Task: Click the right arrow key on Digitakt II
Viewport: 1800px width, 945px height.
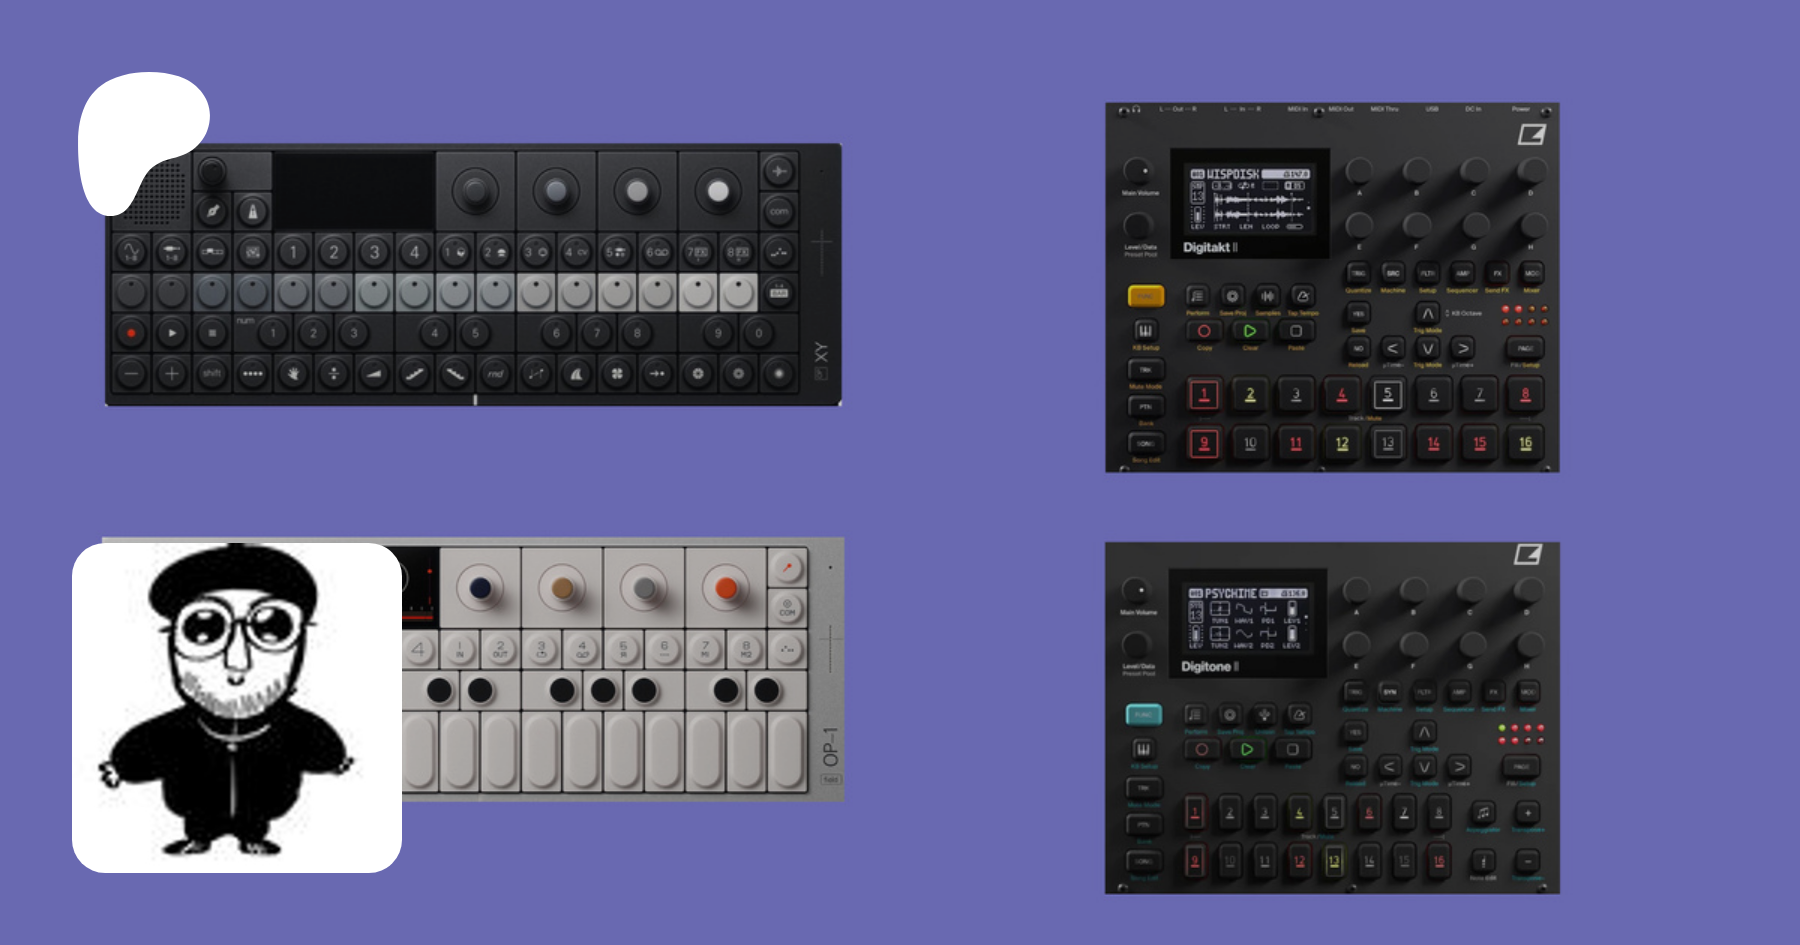Action: [x=1463, y=348]
